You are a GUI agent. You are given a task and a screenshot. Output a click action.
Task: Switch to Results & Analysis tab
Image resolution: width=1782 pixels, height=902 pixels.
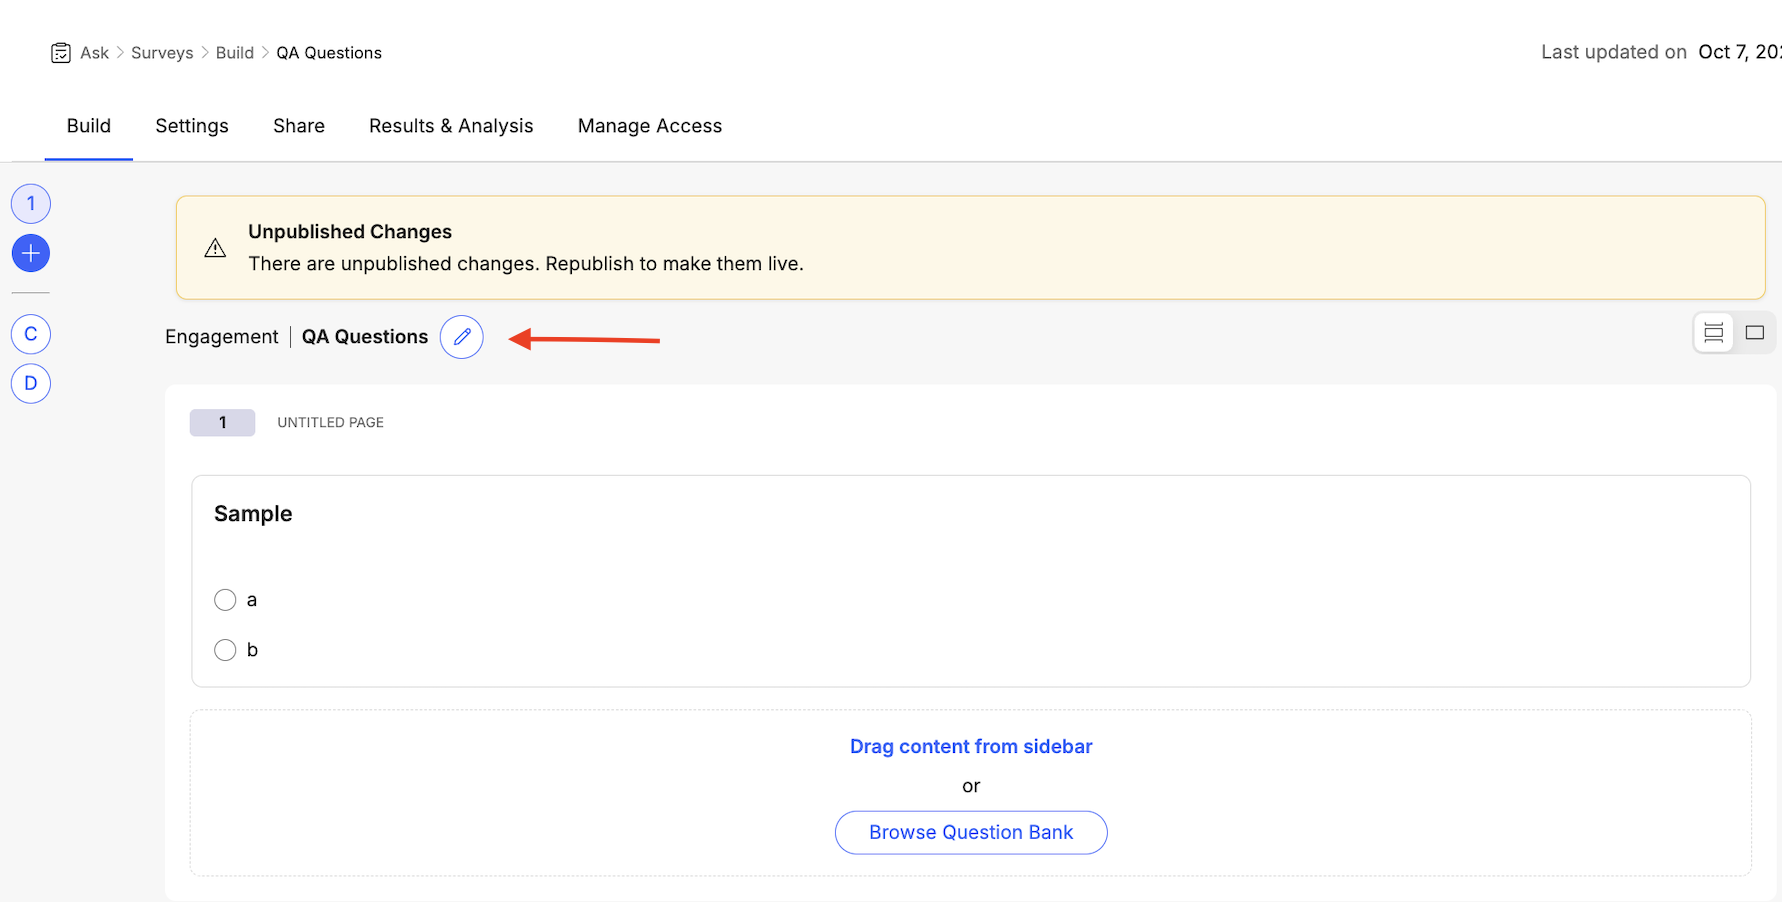pos(451,126)
